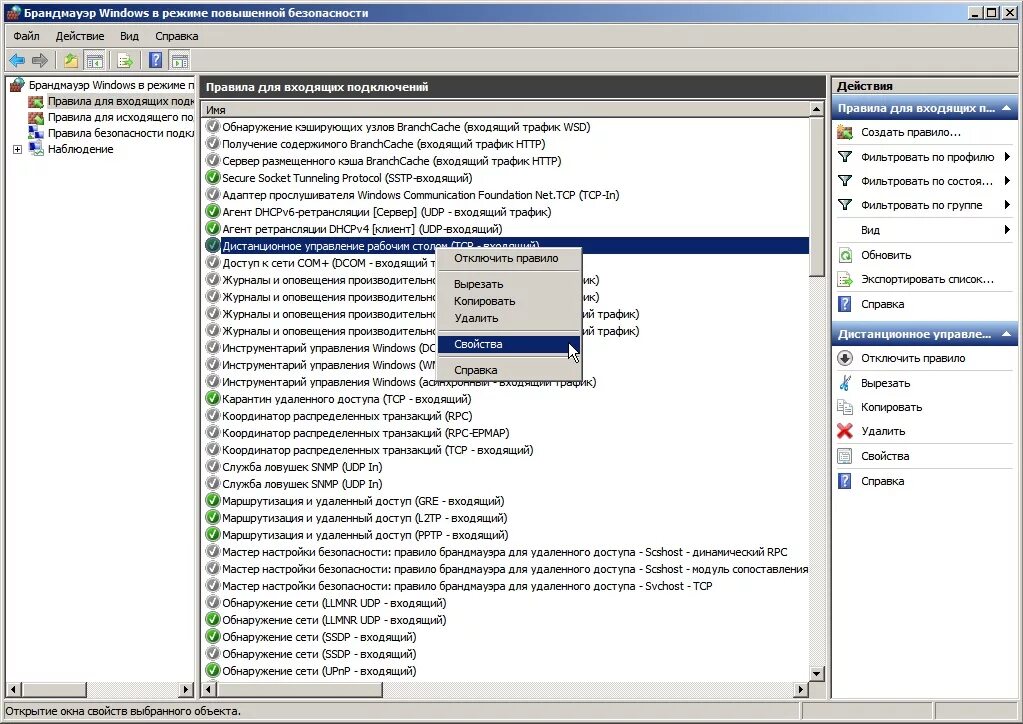Click Обновить in Actions pane
The width and height of the screenshot is (1023, 724).
[886, 255]
